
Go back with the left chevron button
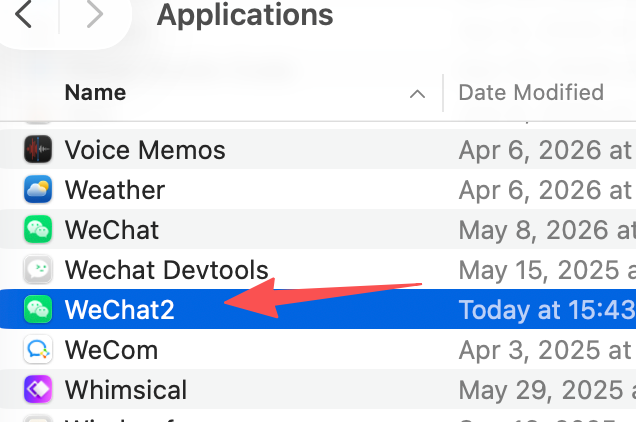[x=23, y=15]
